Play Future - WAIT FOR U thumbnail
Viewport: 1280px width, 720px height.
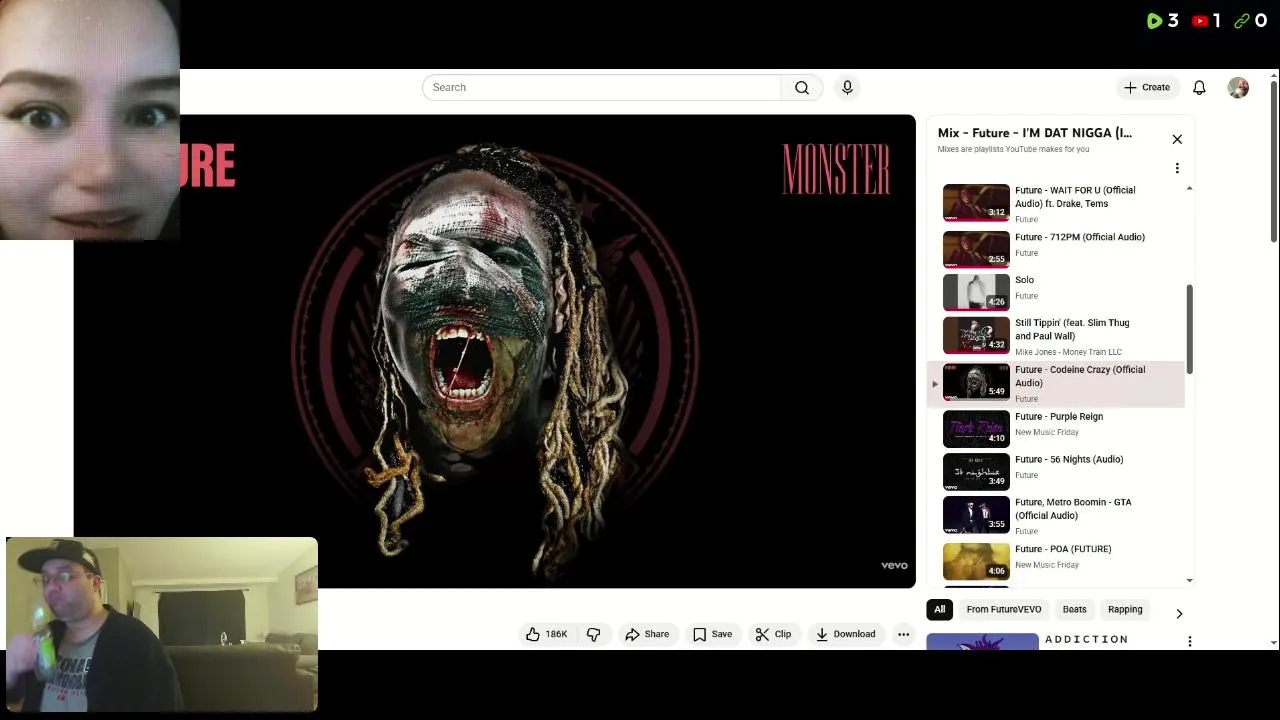tap(976, 202)
